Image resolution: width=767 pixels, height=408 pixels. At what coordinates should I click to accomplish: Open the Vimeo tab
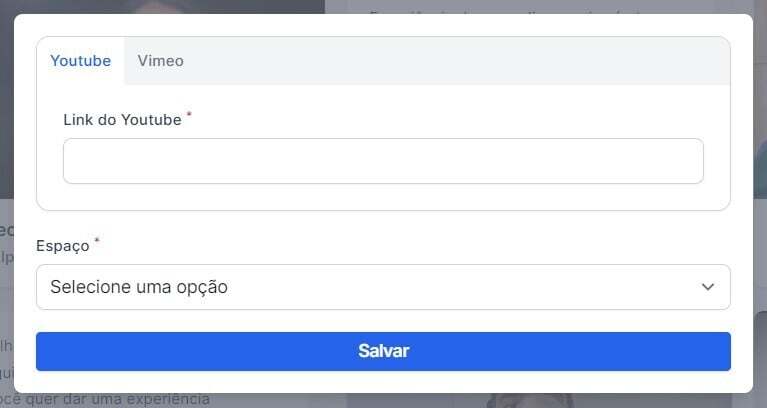pyautogui.click(x=160, y=61)
